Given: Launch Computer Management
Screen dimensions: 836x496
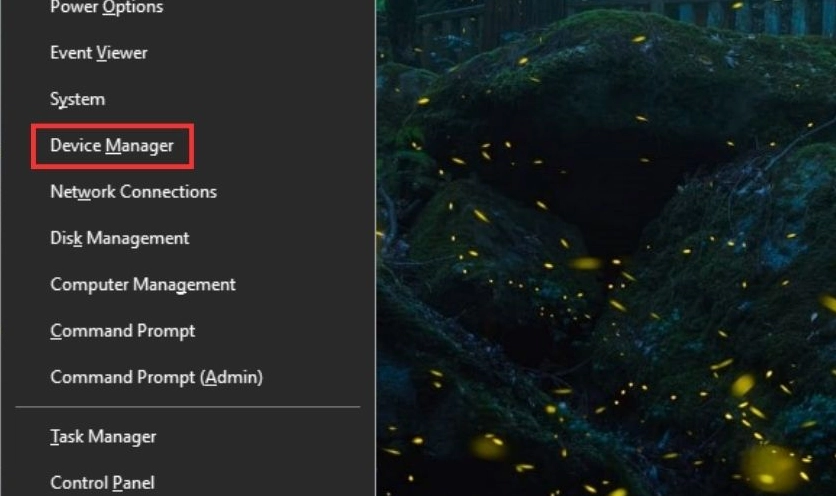Looking at the screenshot, I should [143, 285].
